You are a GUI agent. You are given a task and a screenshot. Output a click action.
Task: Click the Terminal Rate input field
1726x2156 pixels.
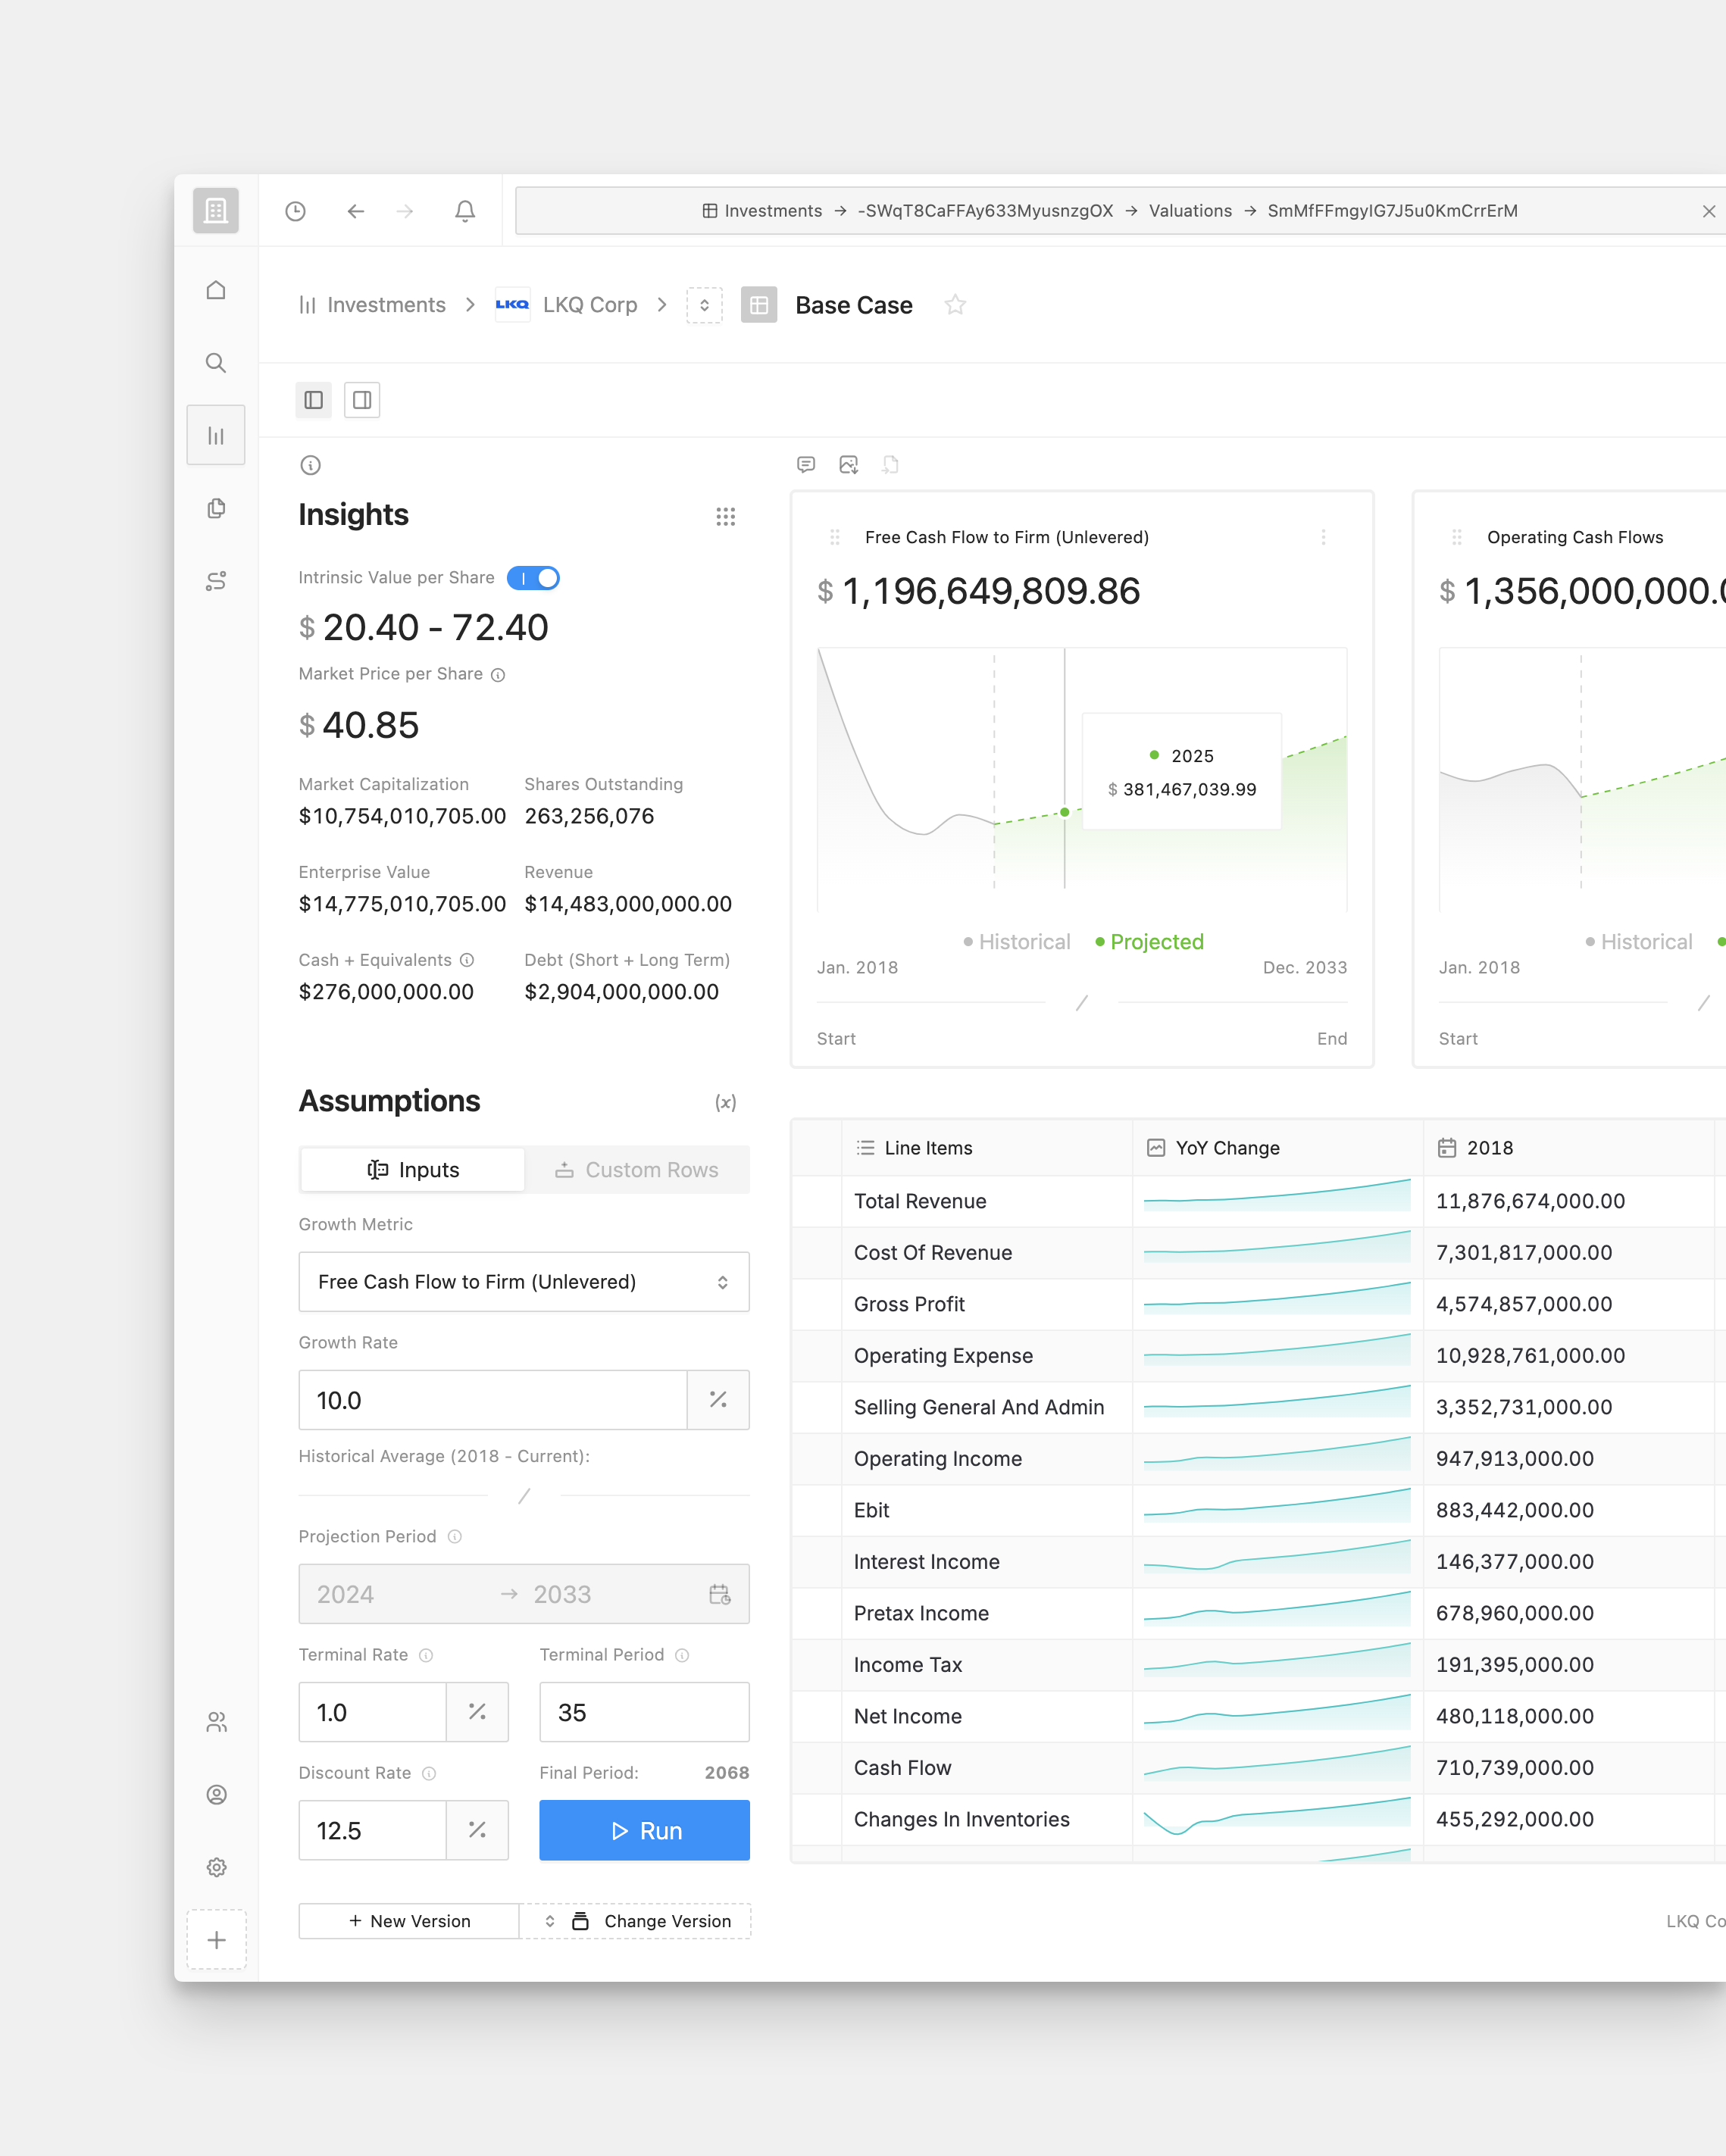click(372, 1712)
